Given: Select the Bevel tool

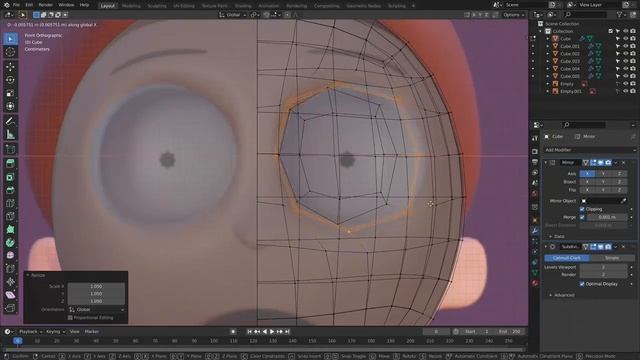Looking at the screenshot, I should pos(10,190).
